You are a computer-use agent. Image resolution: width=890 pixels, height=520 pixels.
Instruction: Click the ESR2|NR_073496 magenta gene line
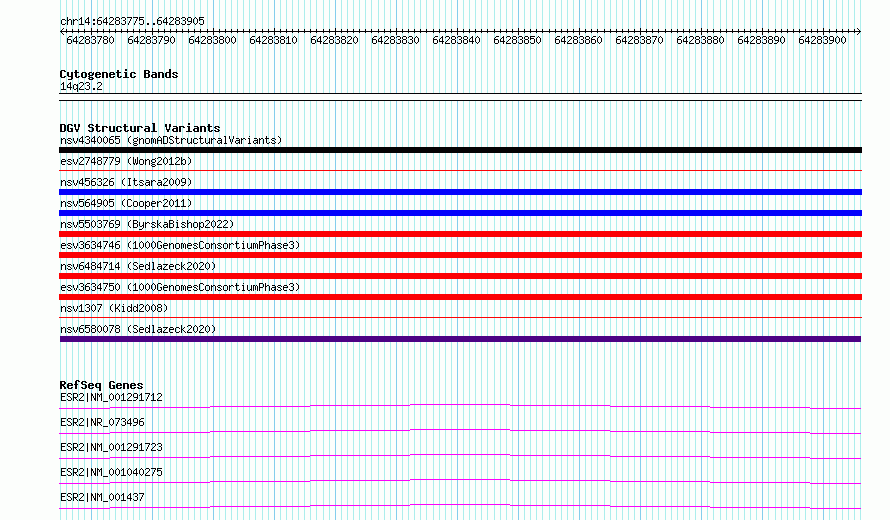(x=460, y=431)
